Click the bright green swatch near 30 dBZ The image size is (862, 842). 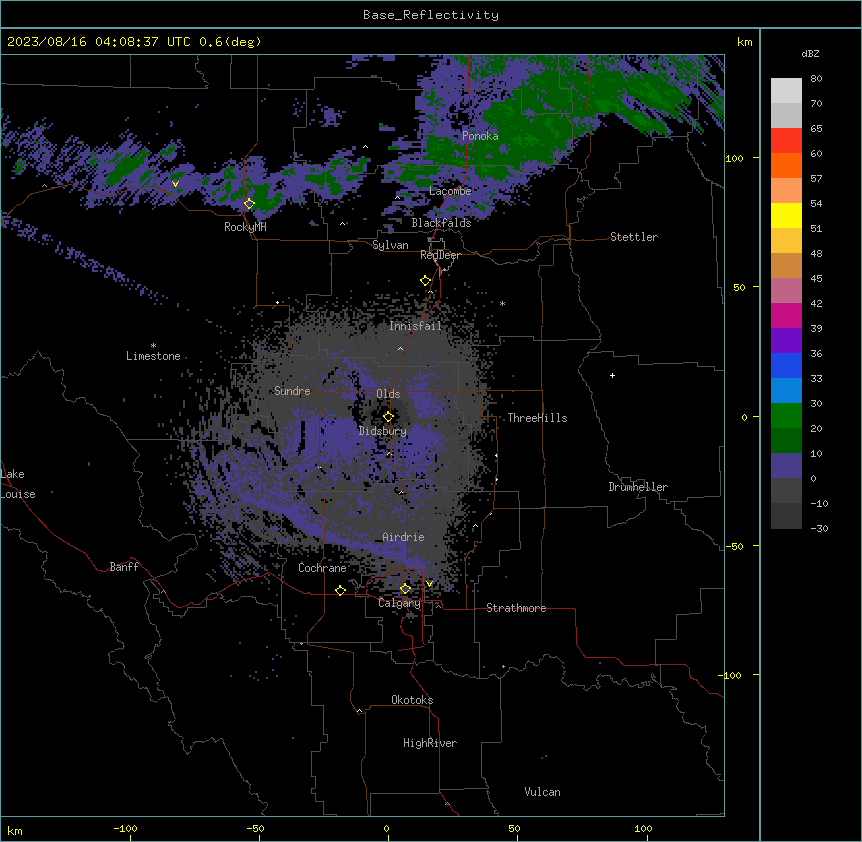[786, 416]
